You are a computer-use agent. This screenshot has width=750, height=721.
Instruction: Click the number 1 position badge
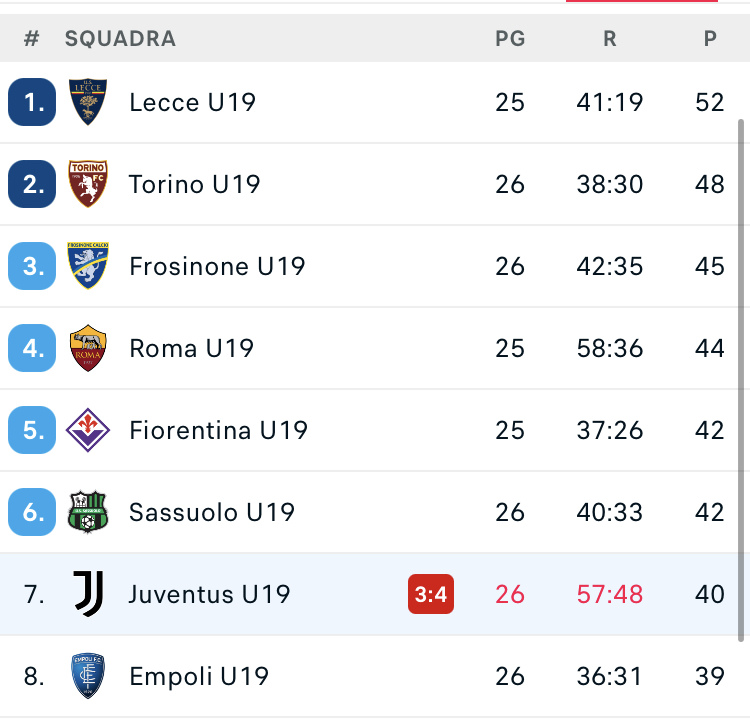32,102
